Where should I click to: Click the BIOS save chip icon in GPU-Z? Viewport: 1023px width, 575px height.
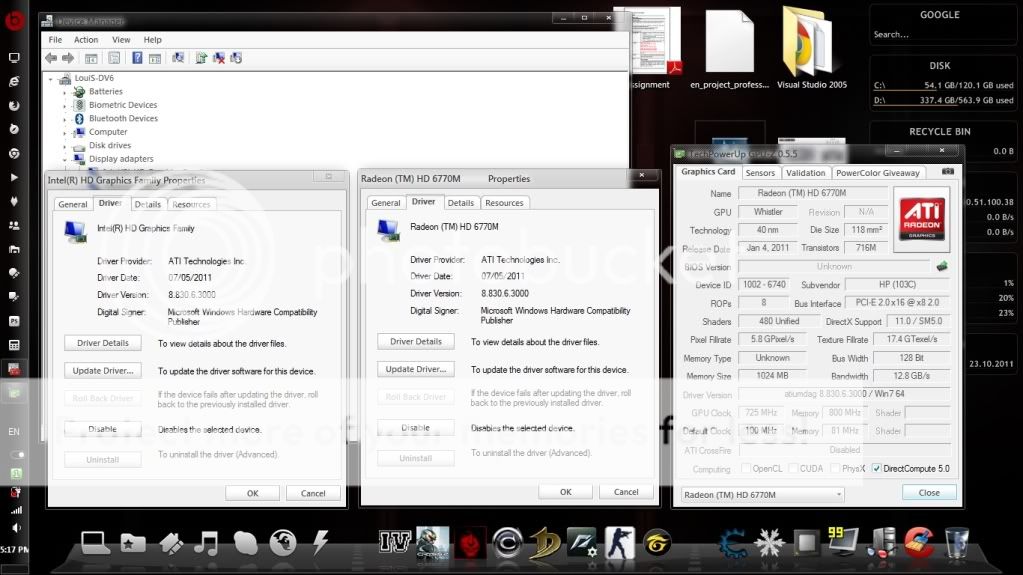941,267
